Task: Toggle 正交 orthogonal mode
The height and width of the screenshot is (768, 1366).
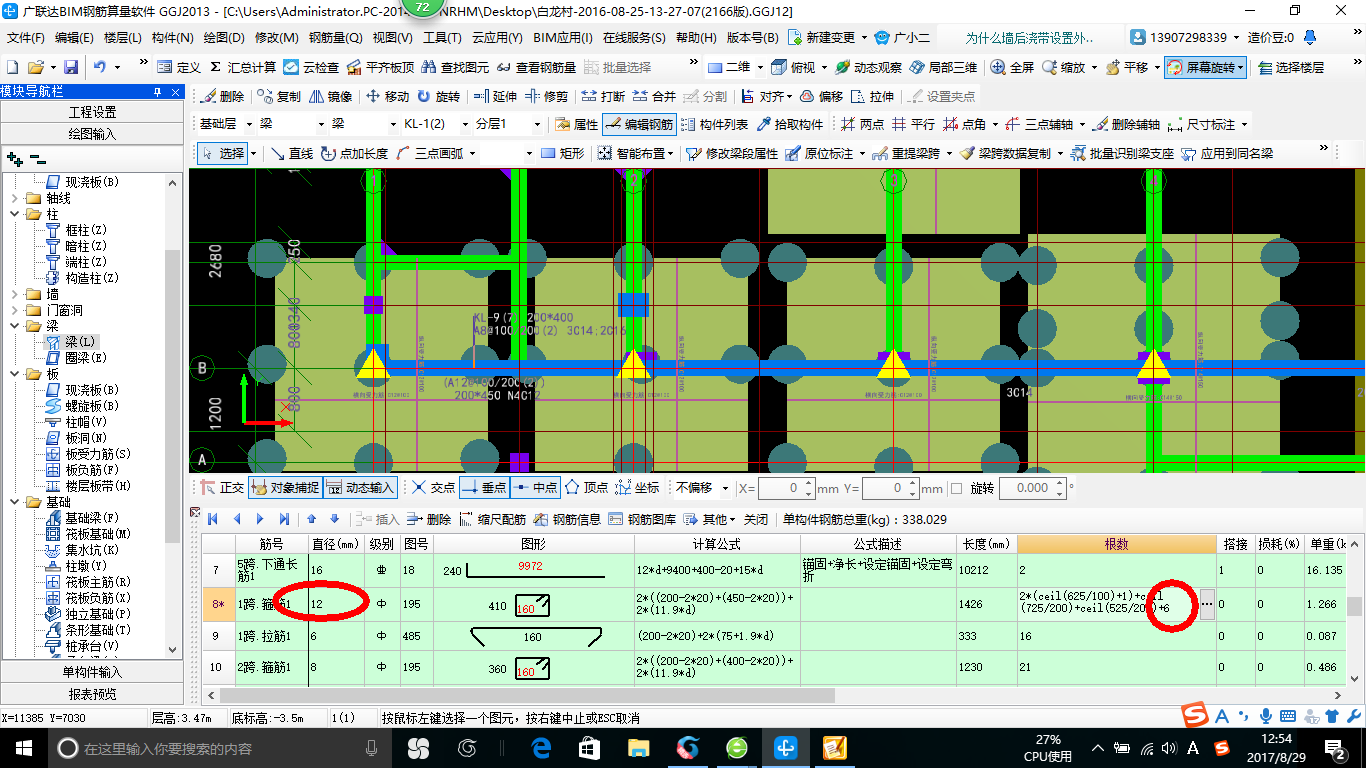Action: point(222,487)
